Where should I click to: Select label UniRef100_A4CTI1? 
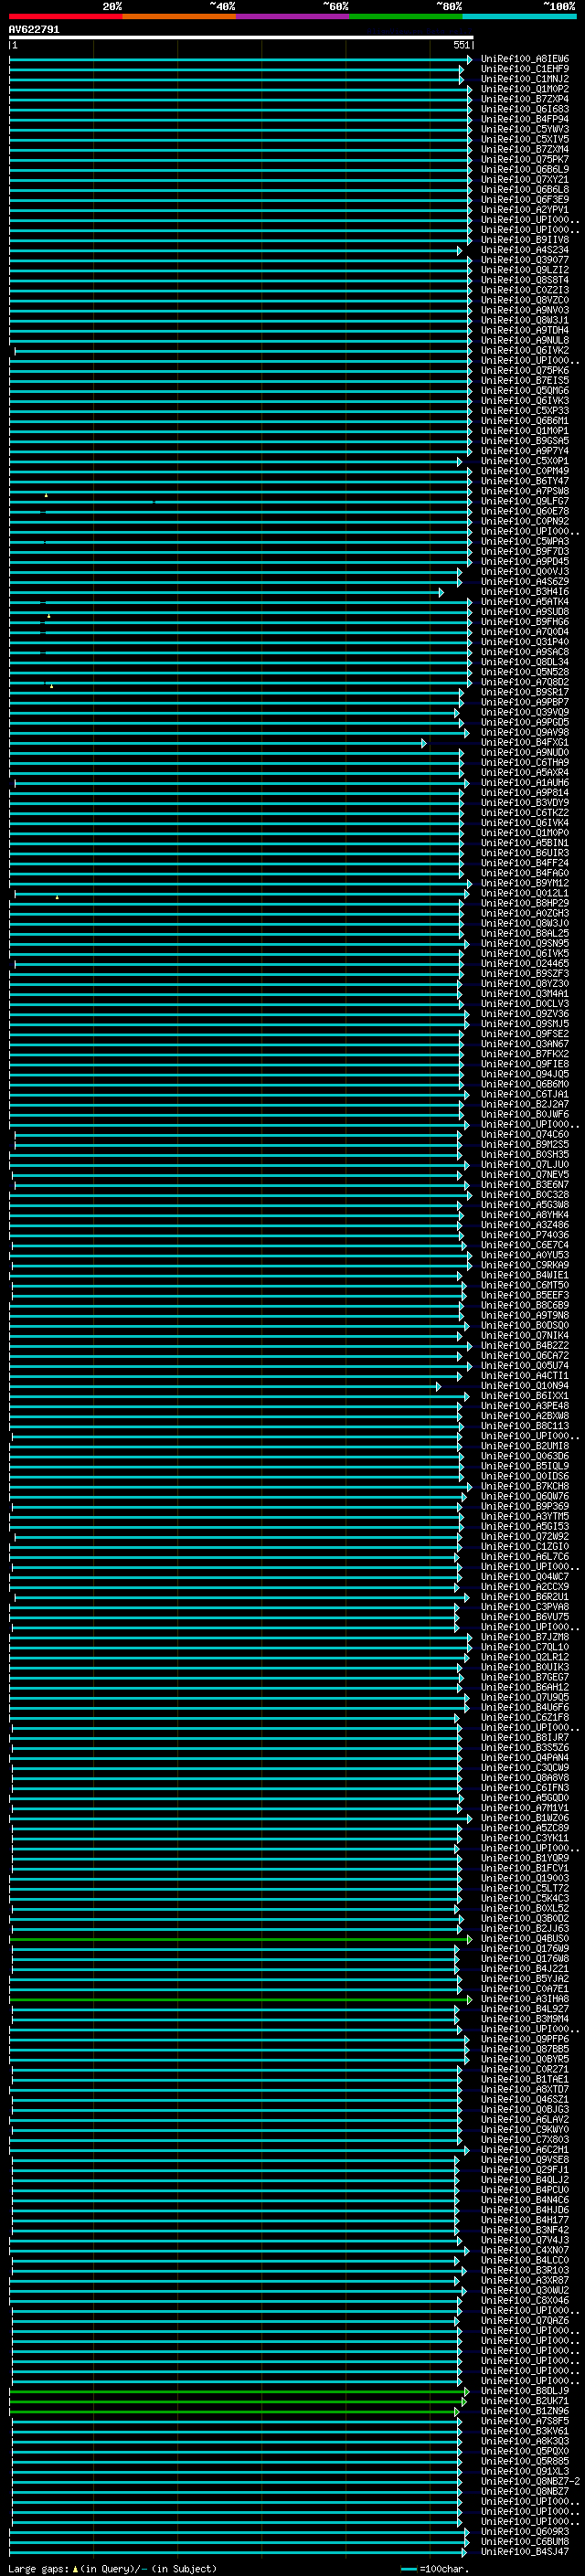(x=524, y=1375)
